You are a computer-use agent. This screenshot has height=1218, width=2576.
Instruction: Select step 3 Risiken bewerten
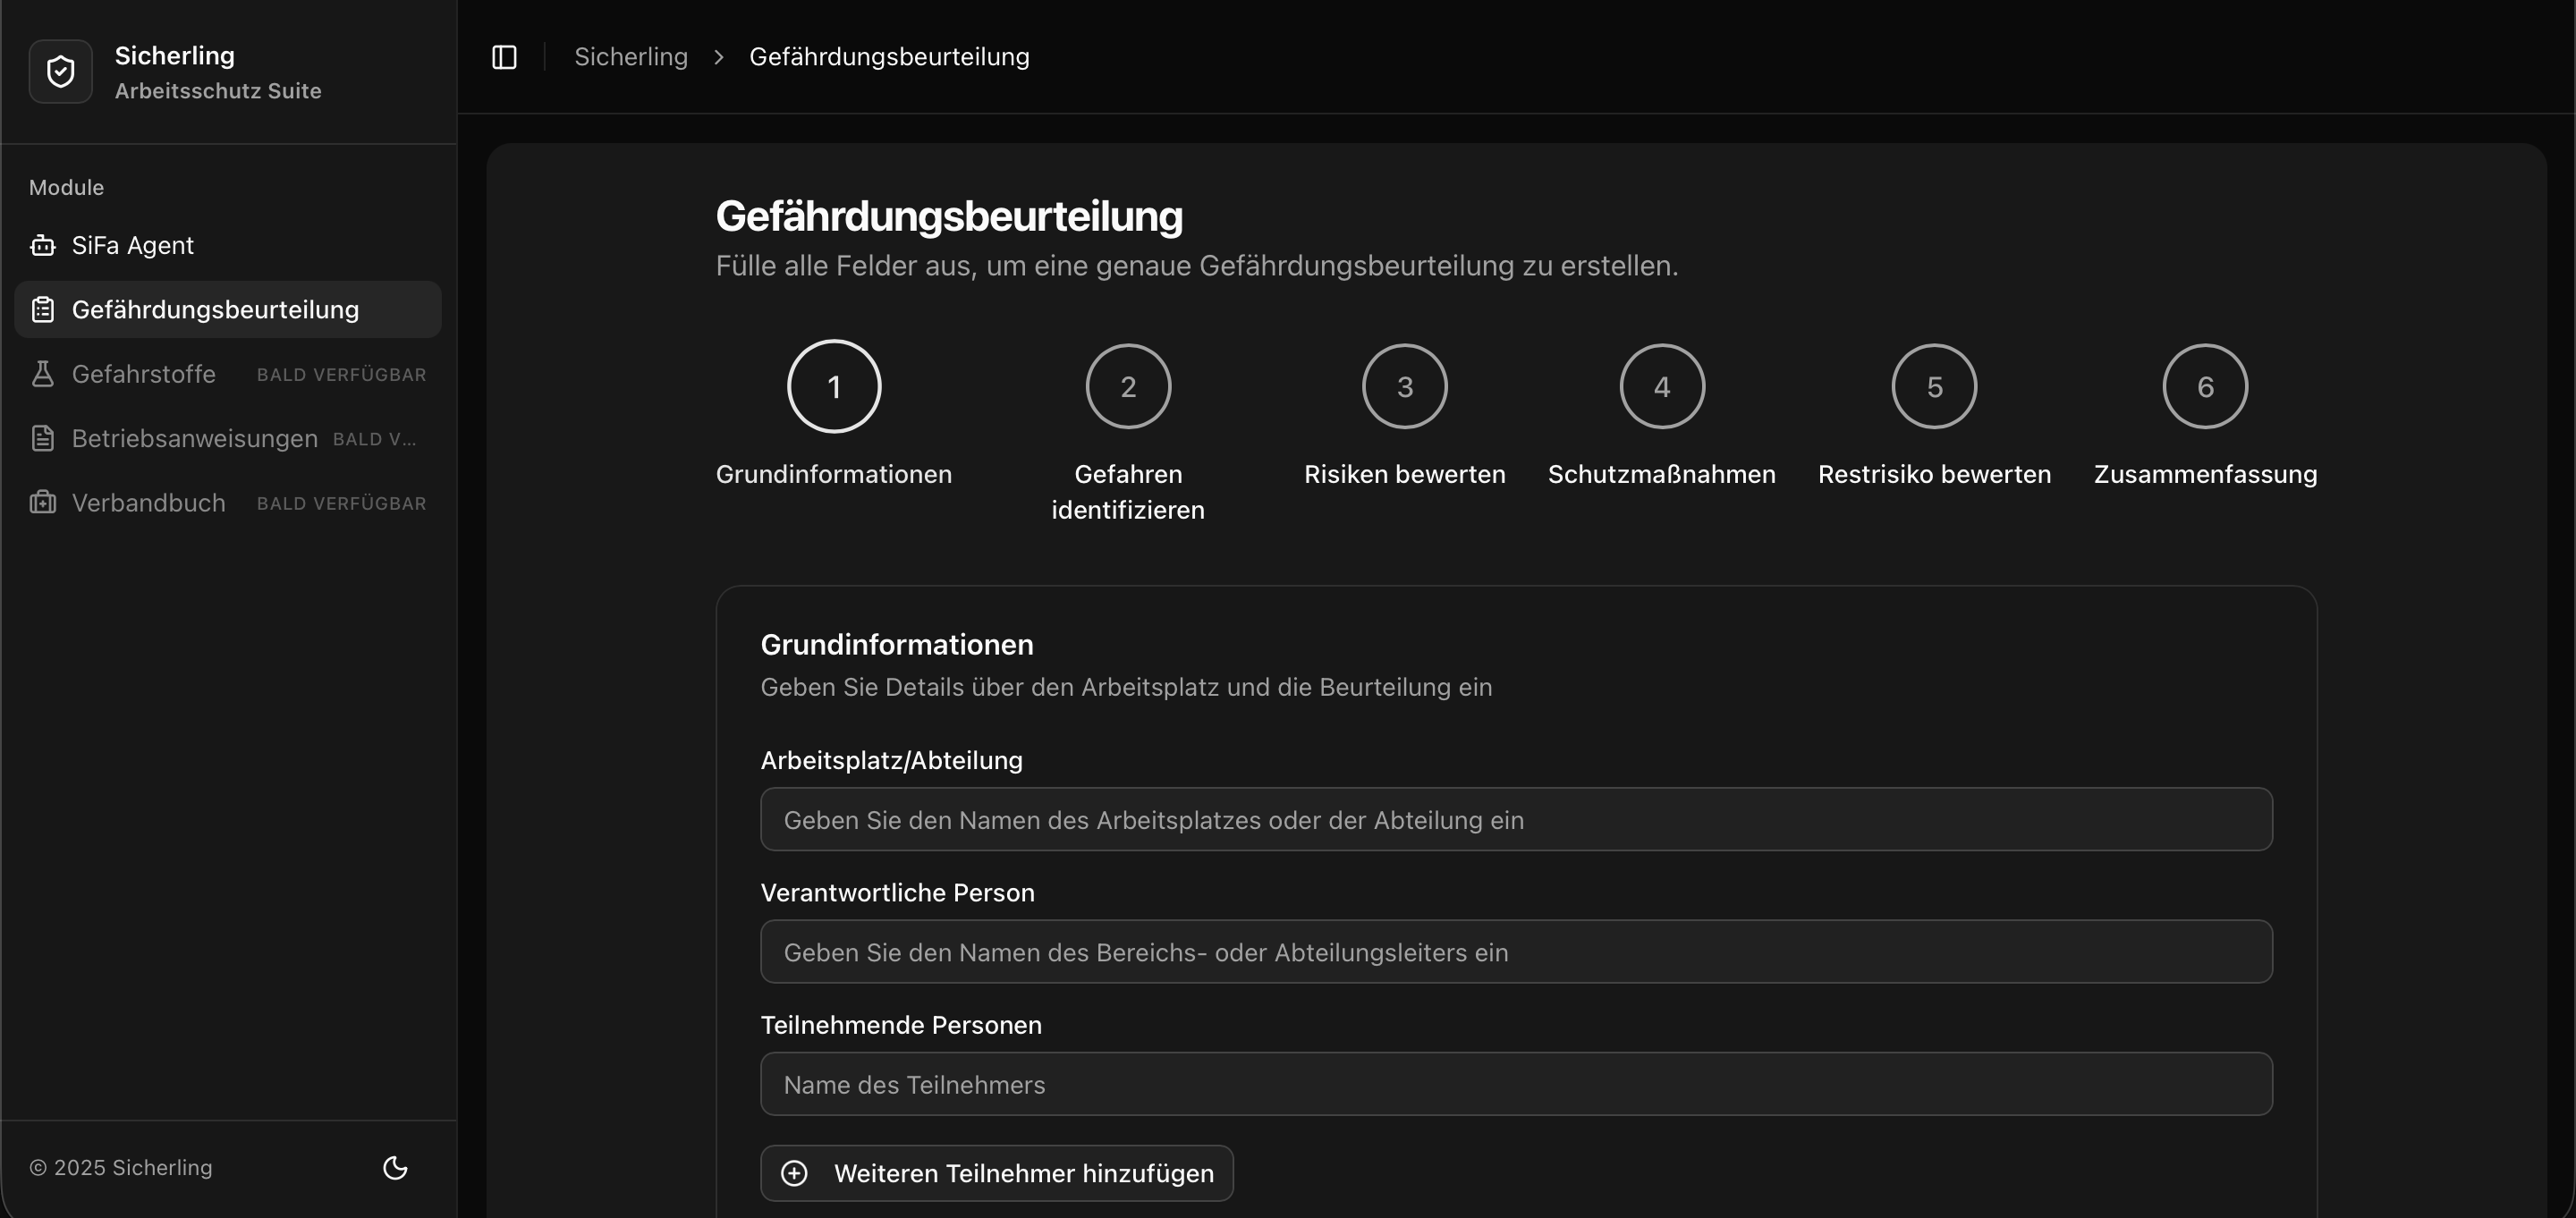[1404, 387]
